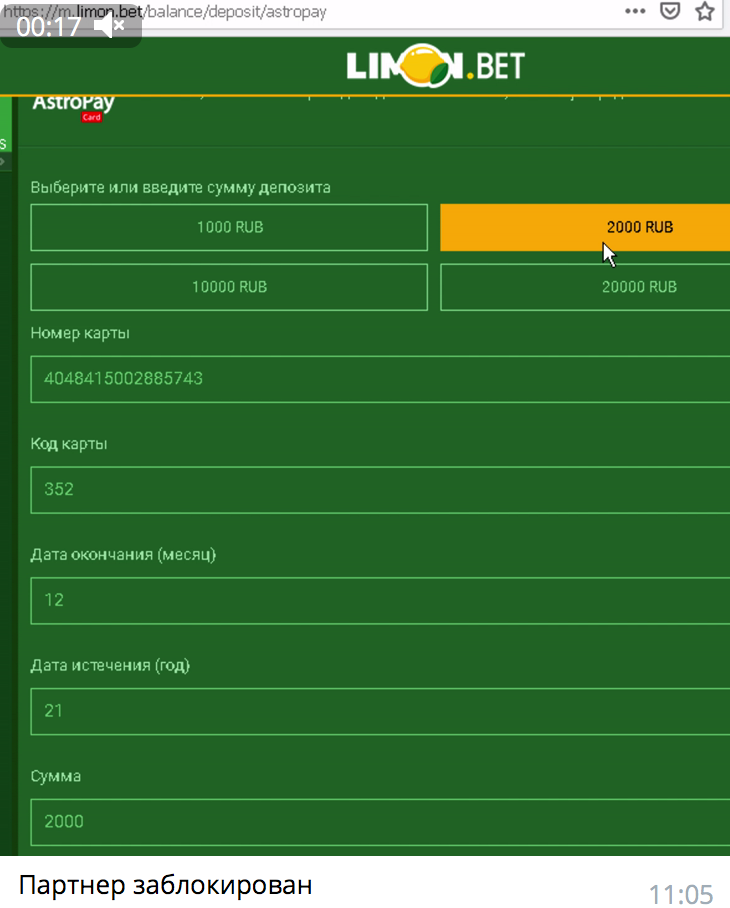Click the expiry year field showing 21
Image resolution: width=730 pixels, height=908 pixels.
(x=380, y=711)
